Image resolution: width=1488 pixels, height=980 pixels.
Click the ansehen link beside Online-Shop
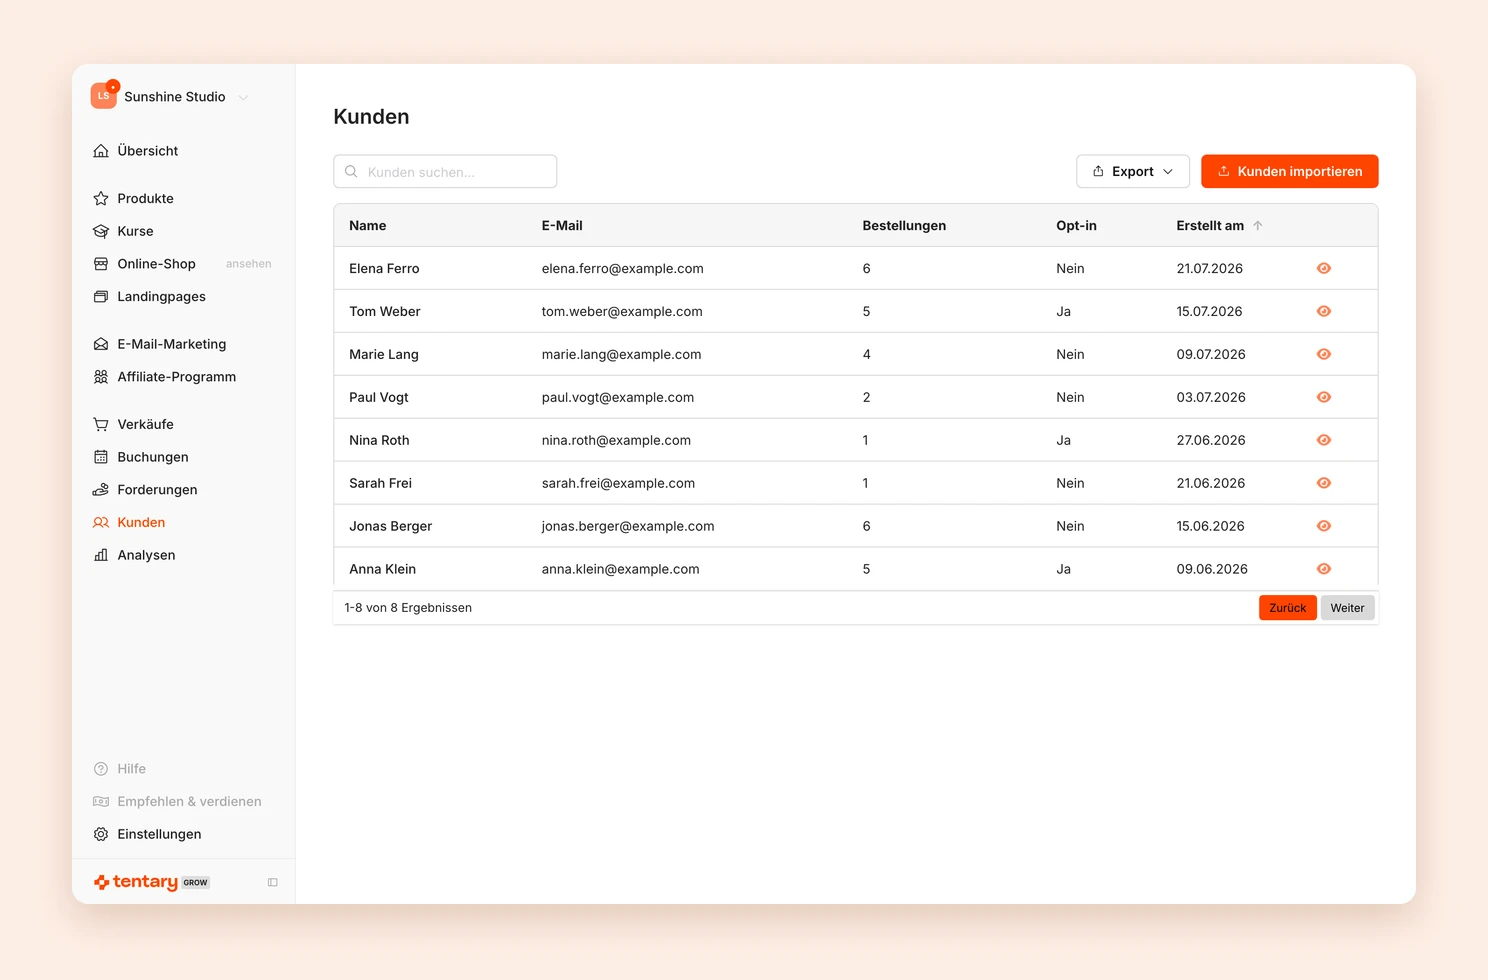[249, 264]
